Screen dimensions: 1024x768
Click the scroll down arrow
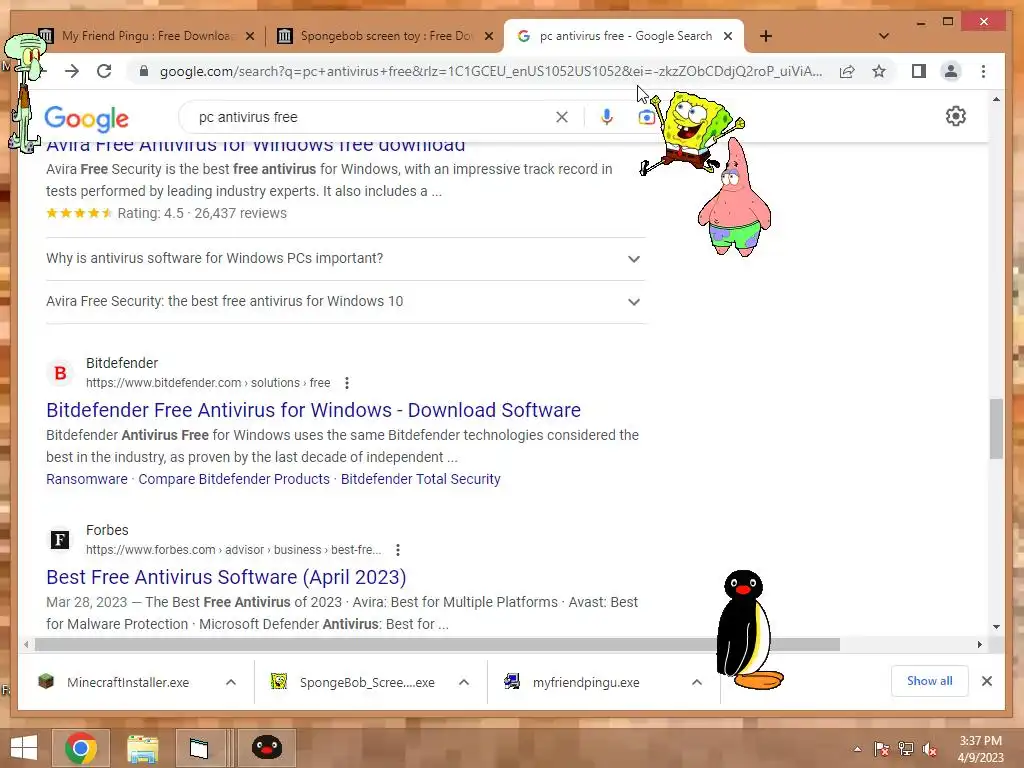(996, 627)
